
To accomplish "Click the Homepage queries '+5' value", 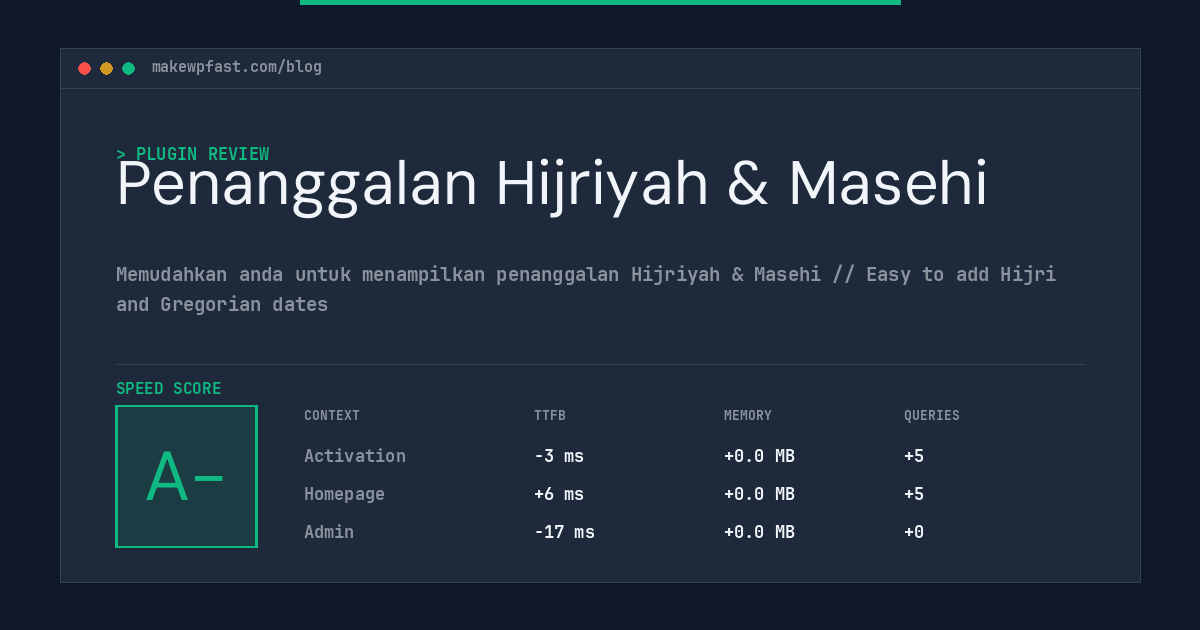I will tap(914, 494).
